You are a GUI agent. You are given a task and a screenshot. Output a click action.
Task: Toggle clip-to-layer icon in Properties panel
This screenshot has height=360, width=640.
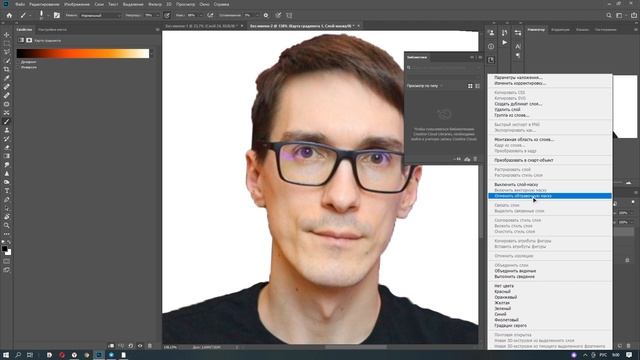[111, 346]
